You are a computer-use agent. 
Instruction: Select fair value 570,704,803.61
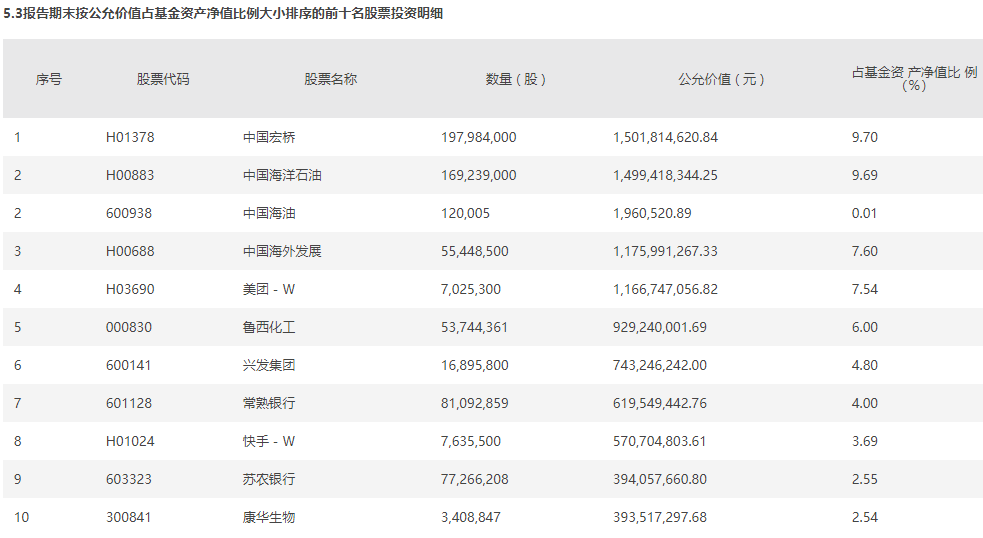tap(660, 441)
